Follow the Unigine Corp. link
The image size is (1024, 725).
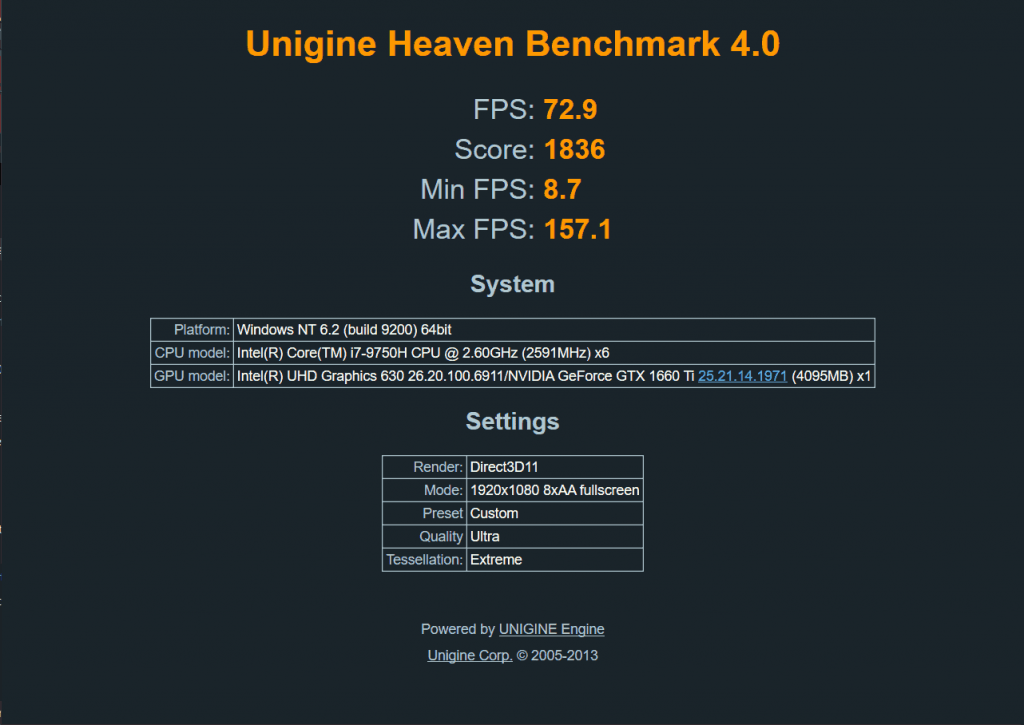[x=470, y=655]
